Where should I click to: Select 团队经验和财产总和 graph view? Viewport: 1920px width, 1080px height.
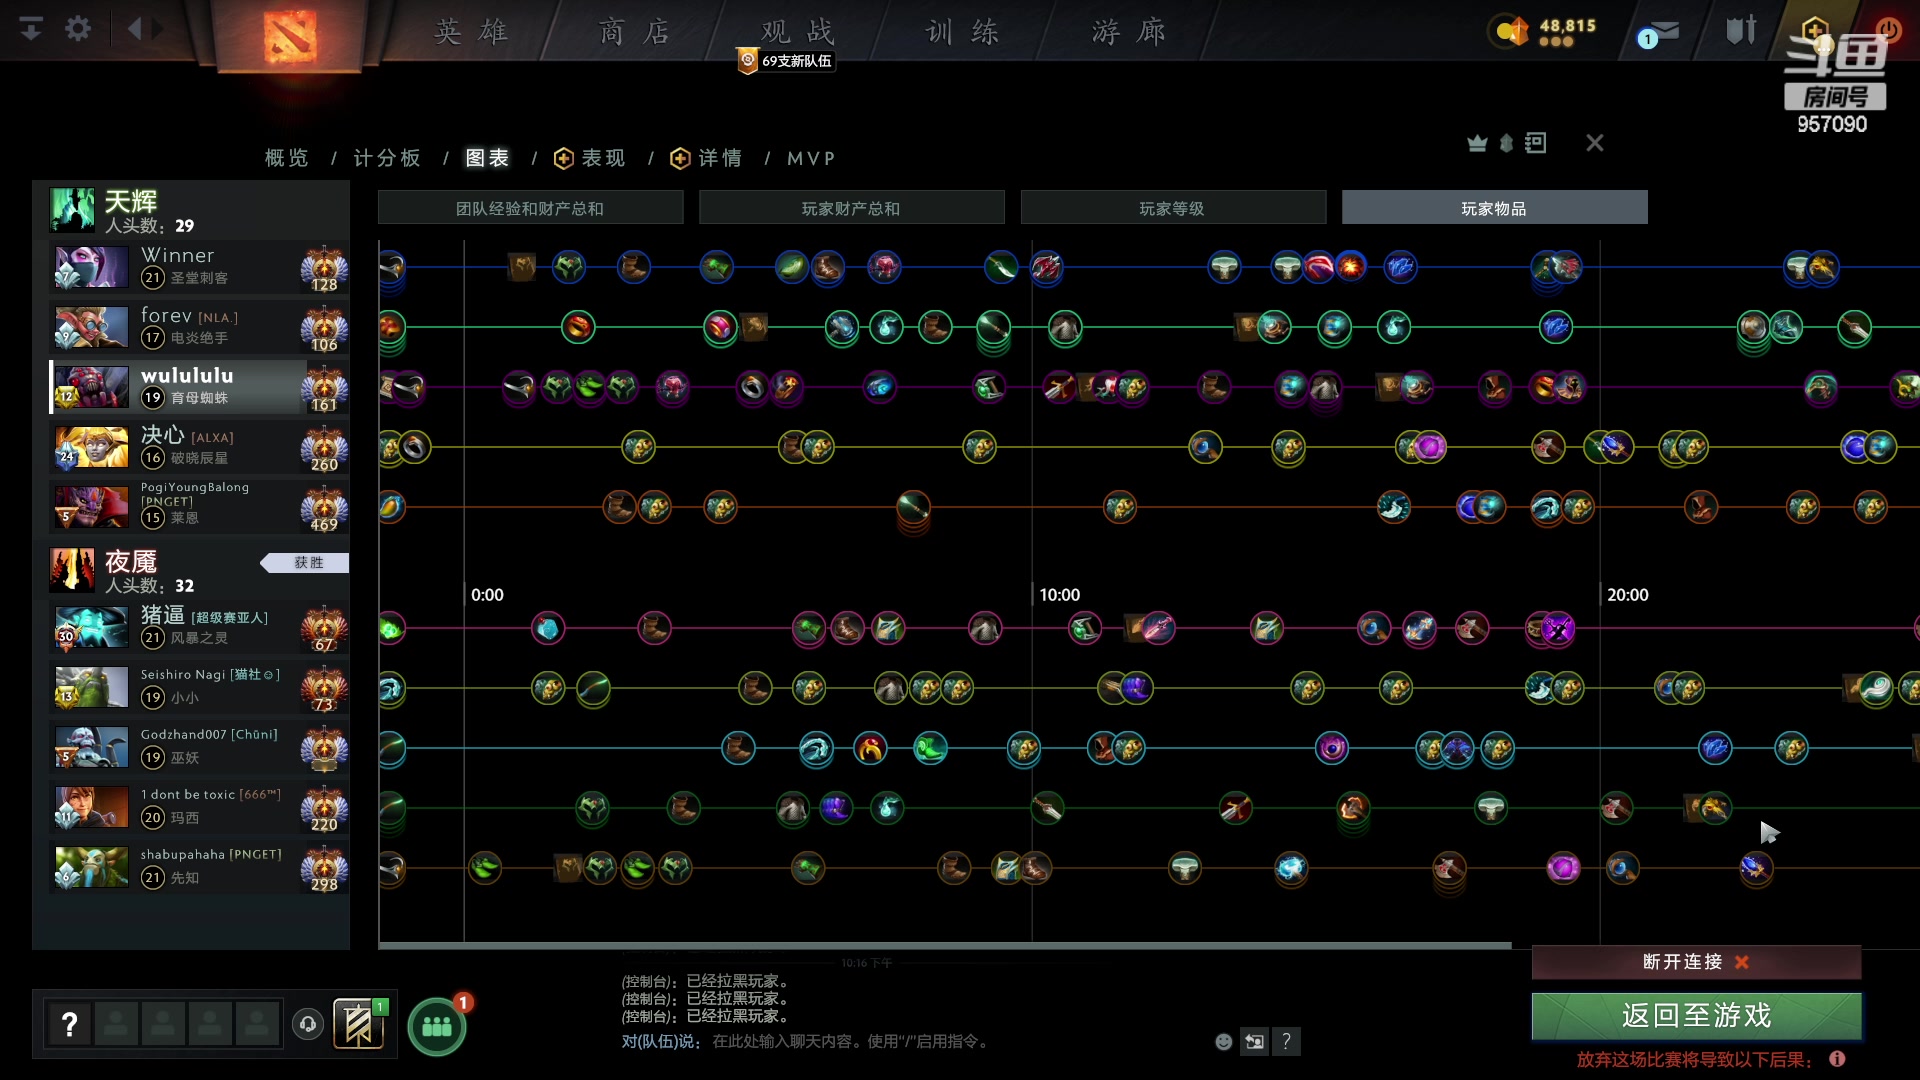point(530,208)
